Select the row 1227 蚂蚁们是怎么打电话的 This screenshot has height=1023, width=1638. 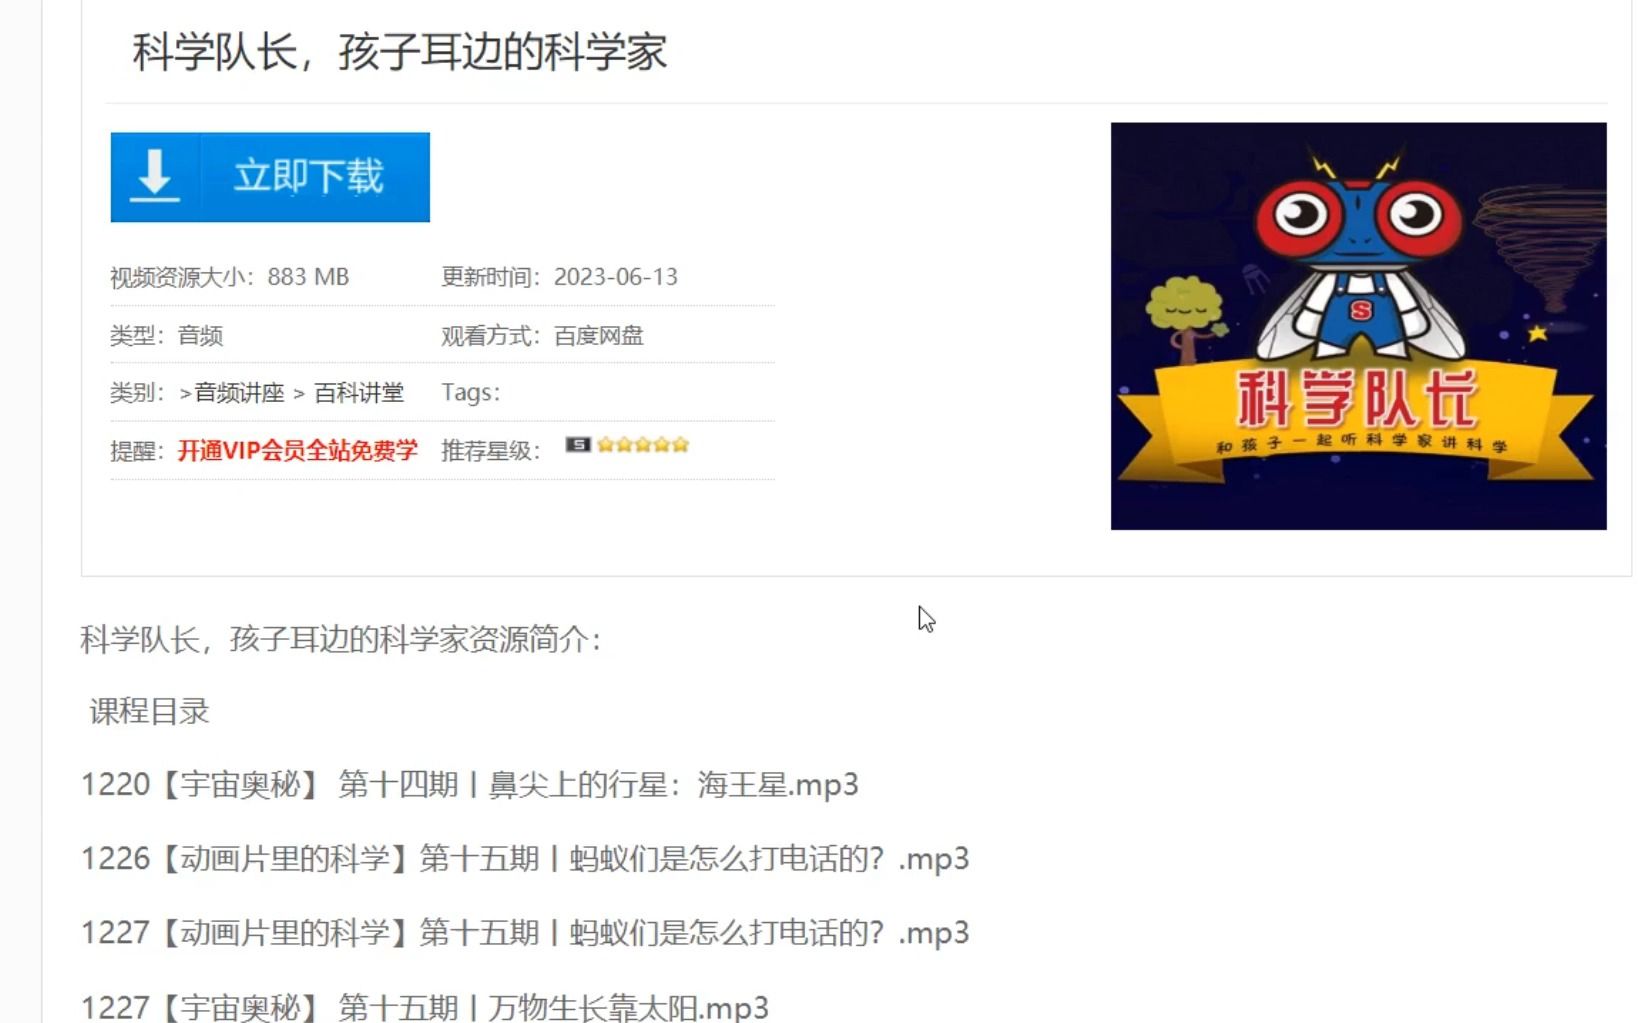(525, 933)
